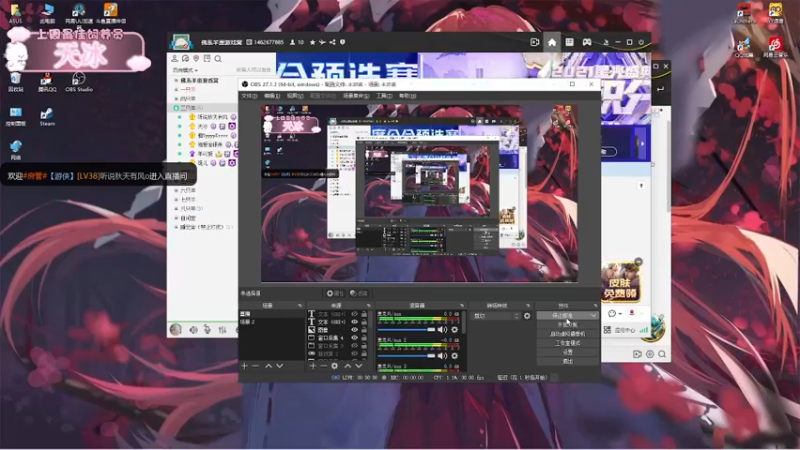
Task: Open source properties gear in sources toolbar
Action: [x=335, y=366]
